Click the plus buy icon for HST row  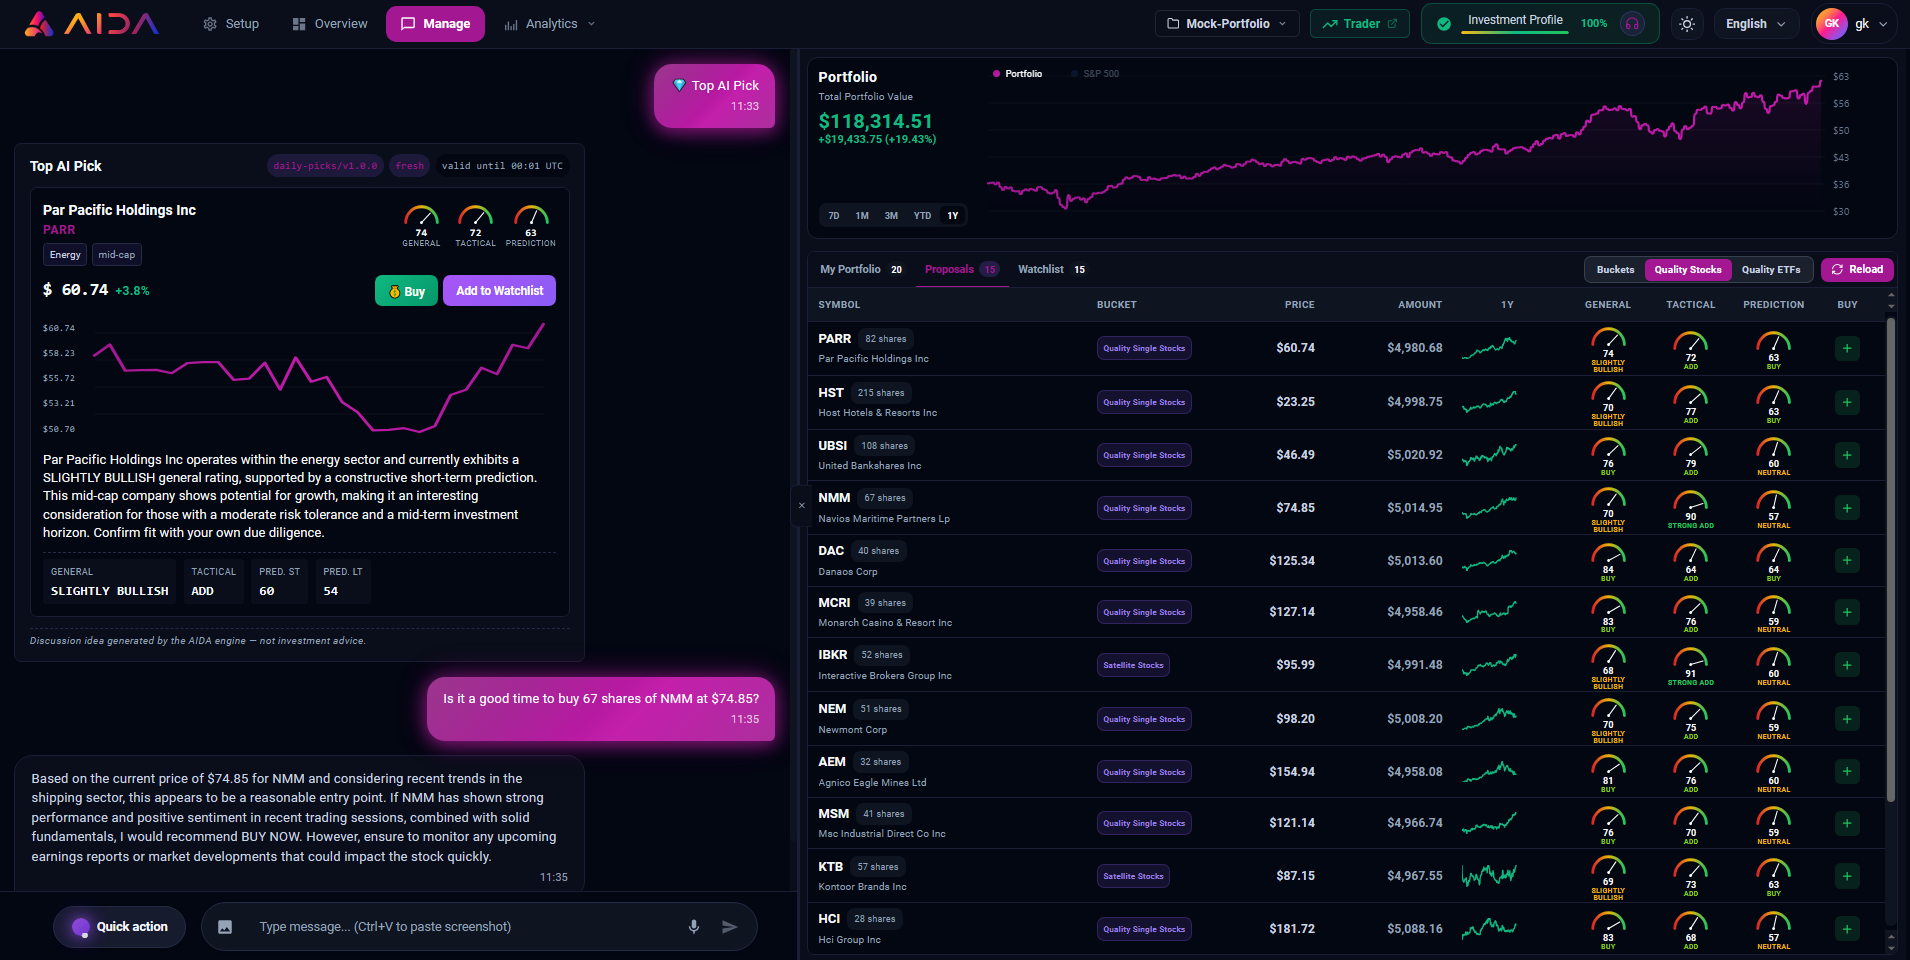(1847, 402)
